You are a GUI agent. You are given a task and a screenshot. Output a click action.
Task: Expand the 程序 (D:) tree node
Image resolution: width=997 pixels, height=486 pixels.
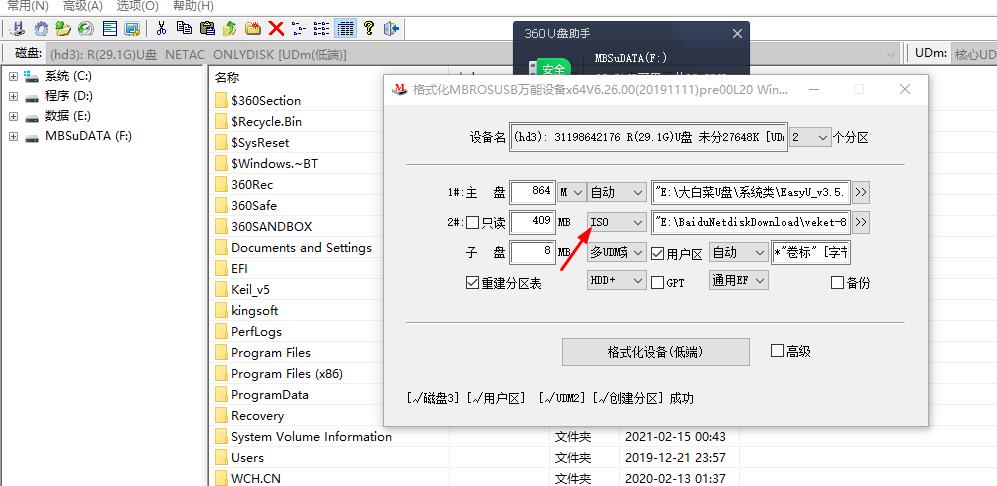pos(13,97)
